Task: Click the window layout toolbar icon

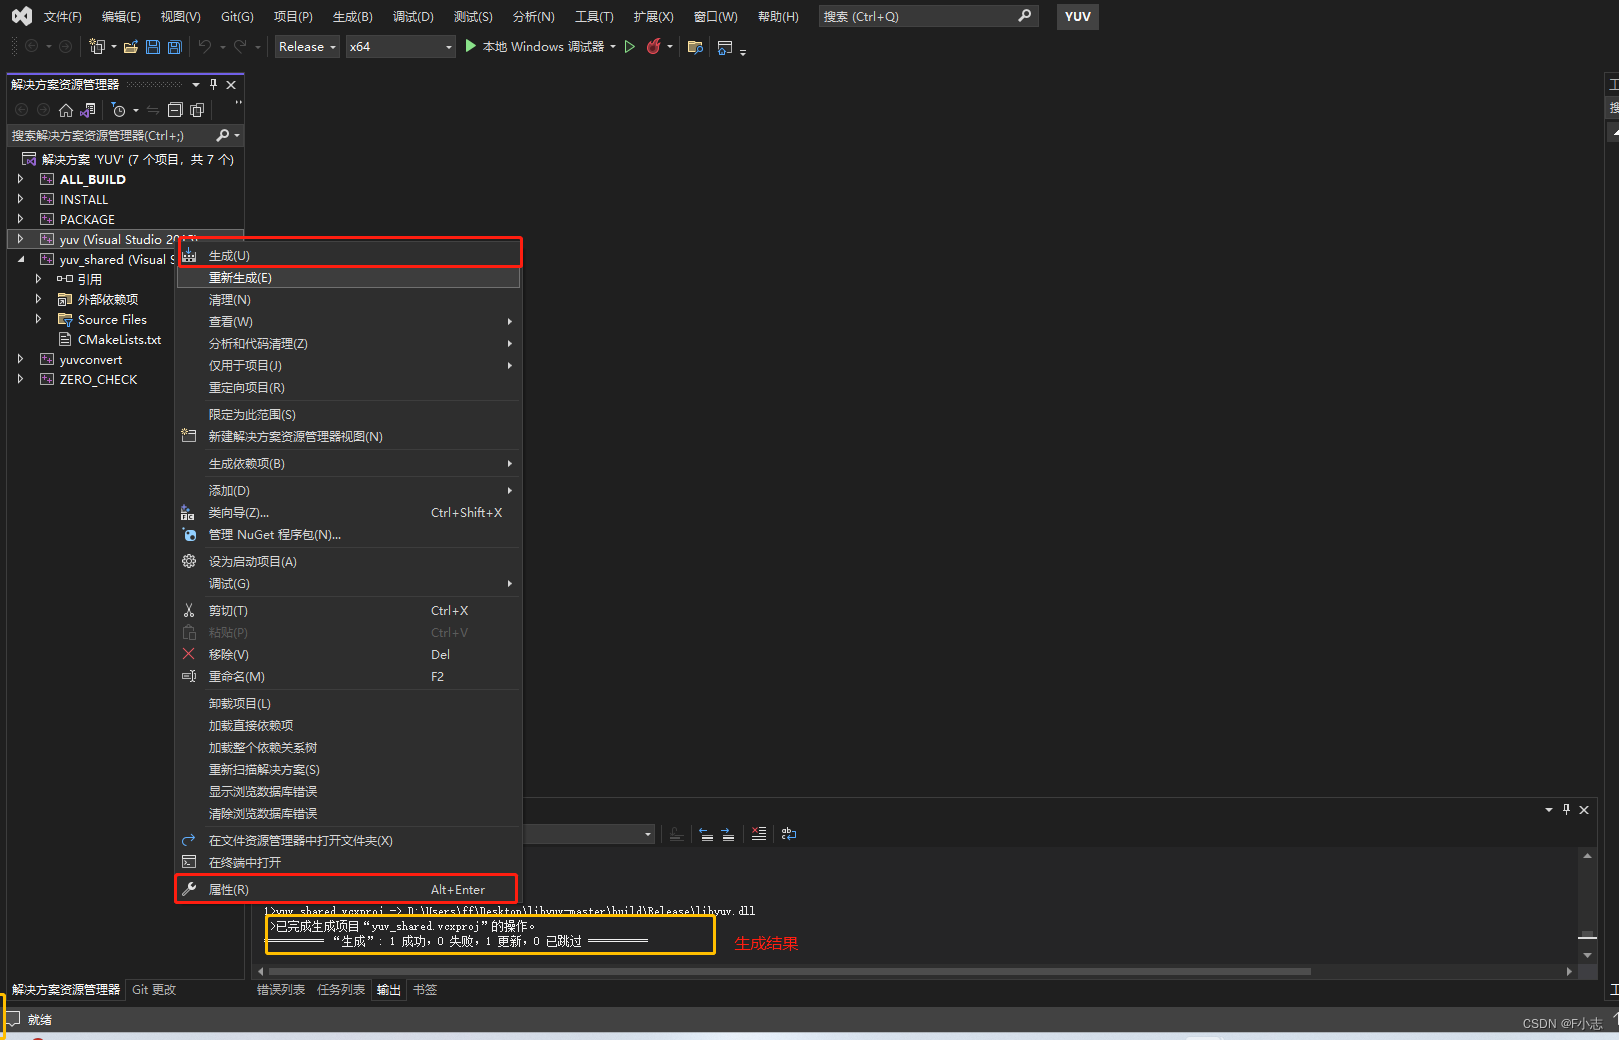Action: 725,46
